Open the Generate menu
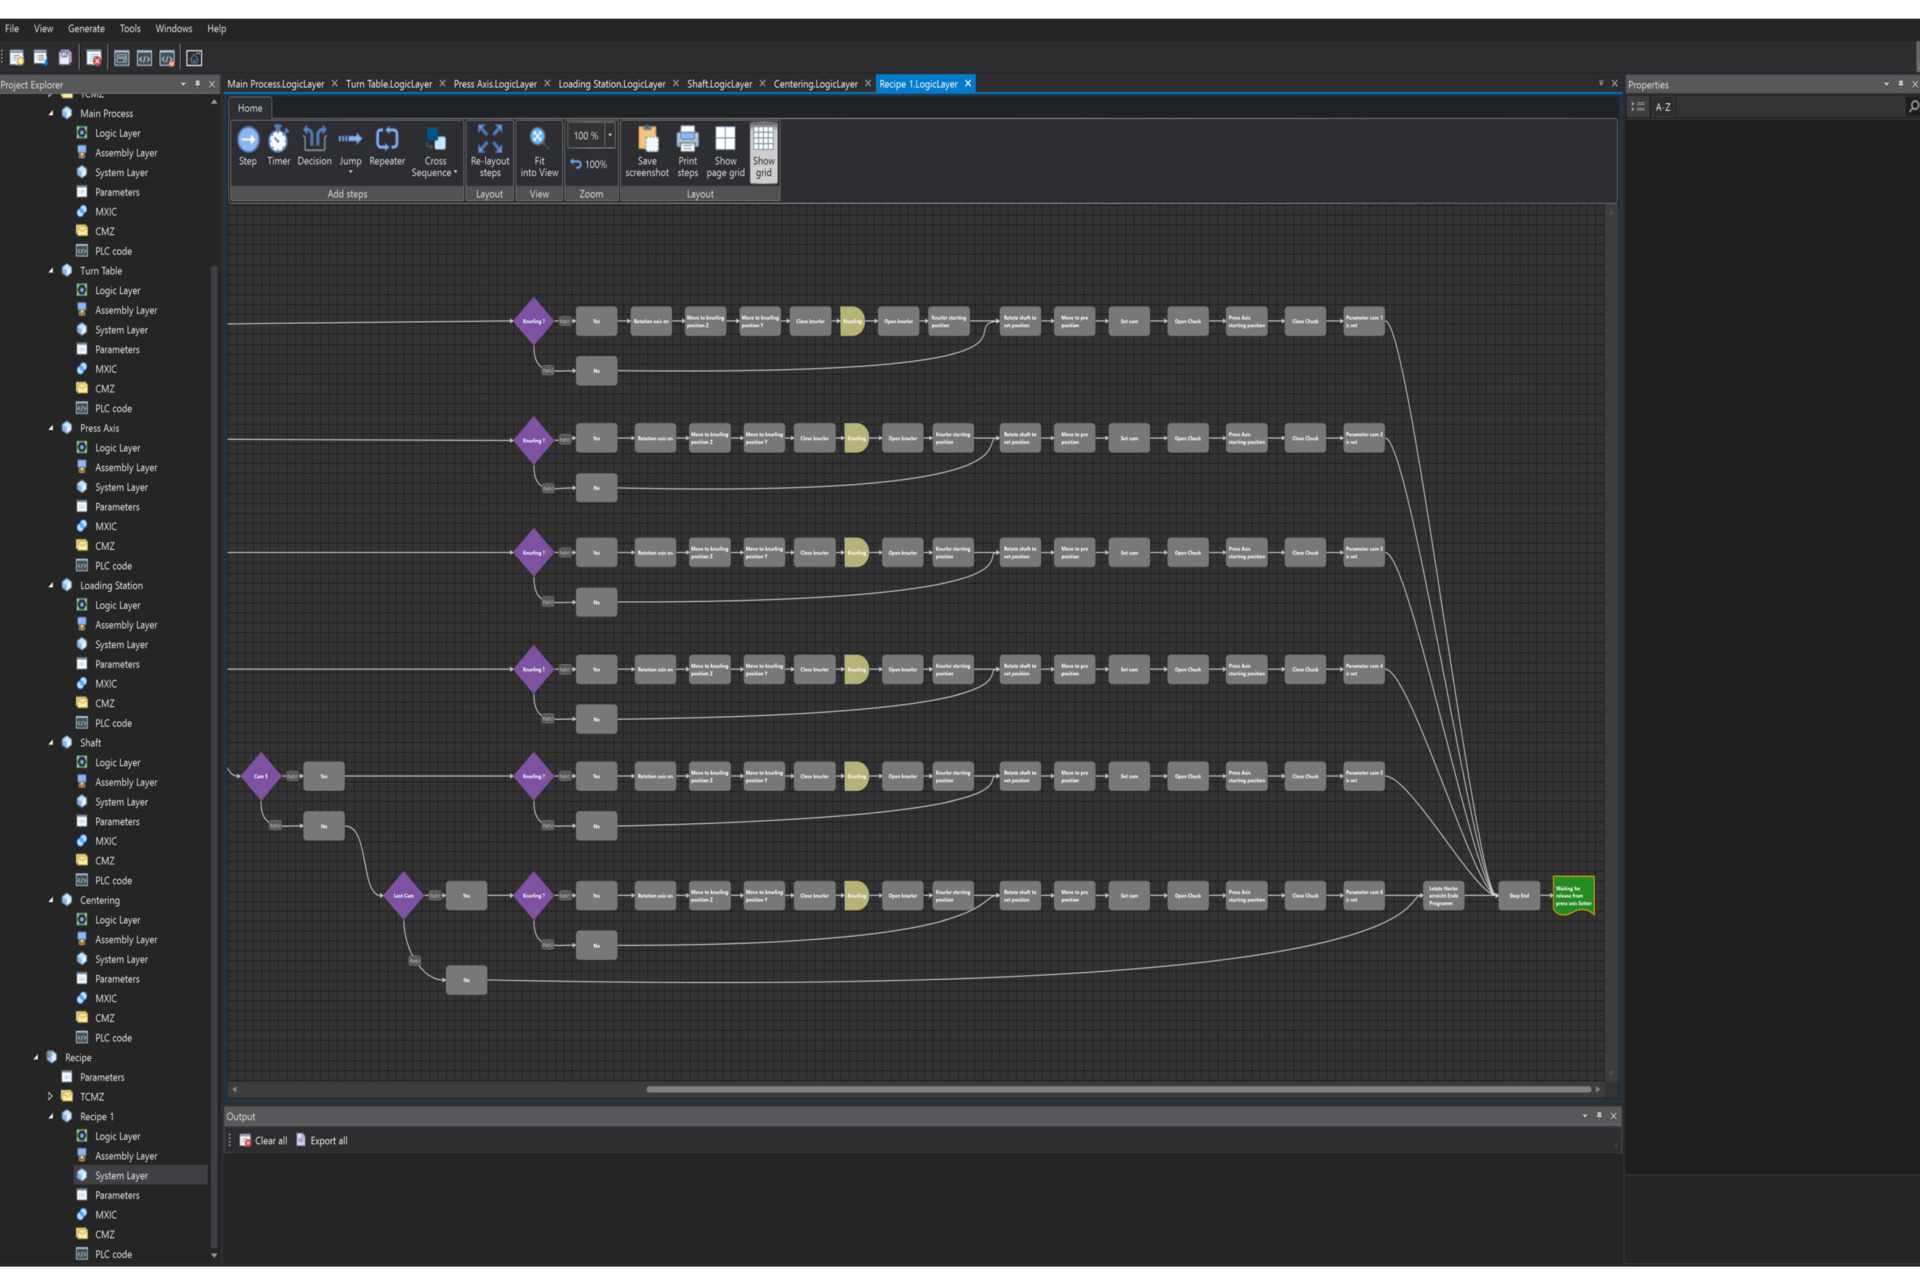The width and height of the screenshot is (1920, 1280). pos(86,29)
